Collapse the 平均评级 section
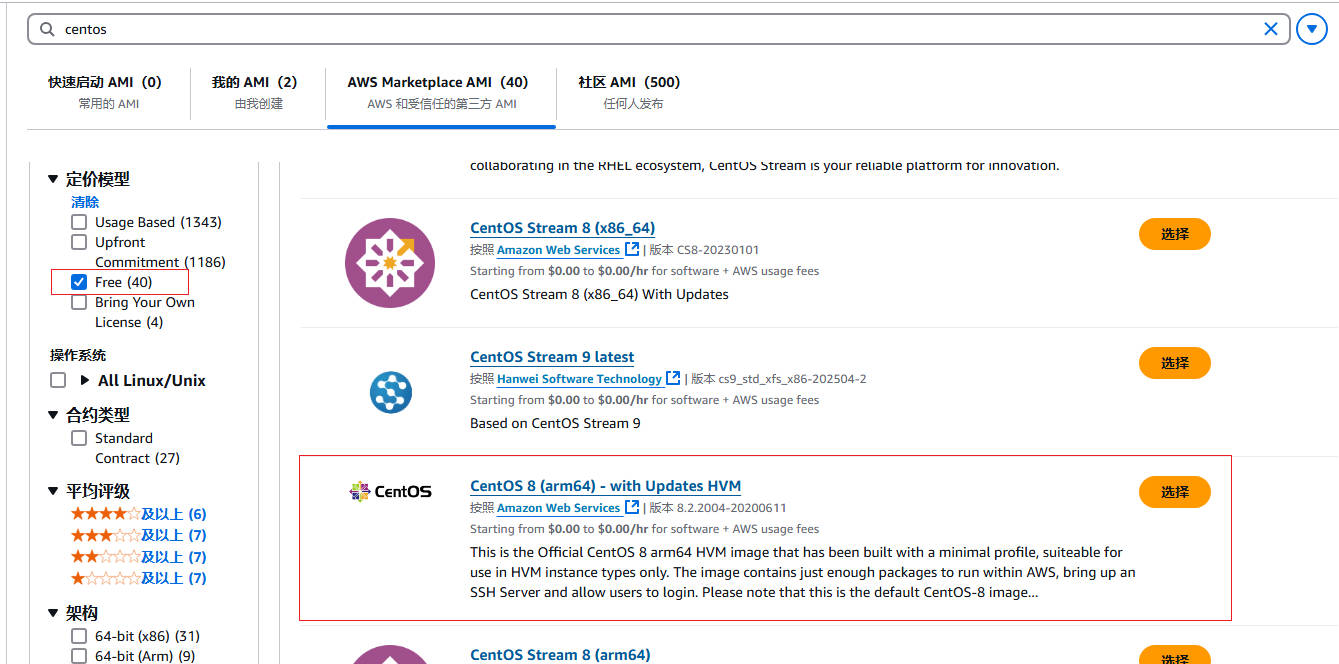1339x664 pixels. coord(53,491)
